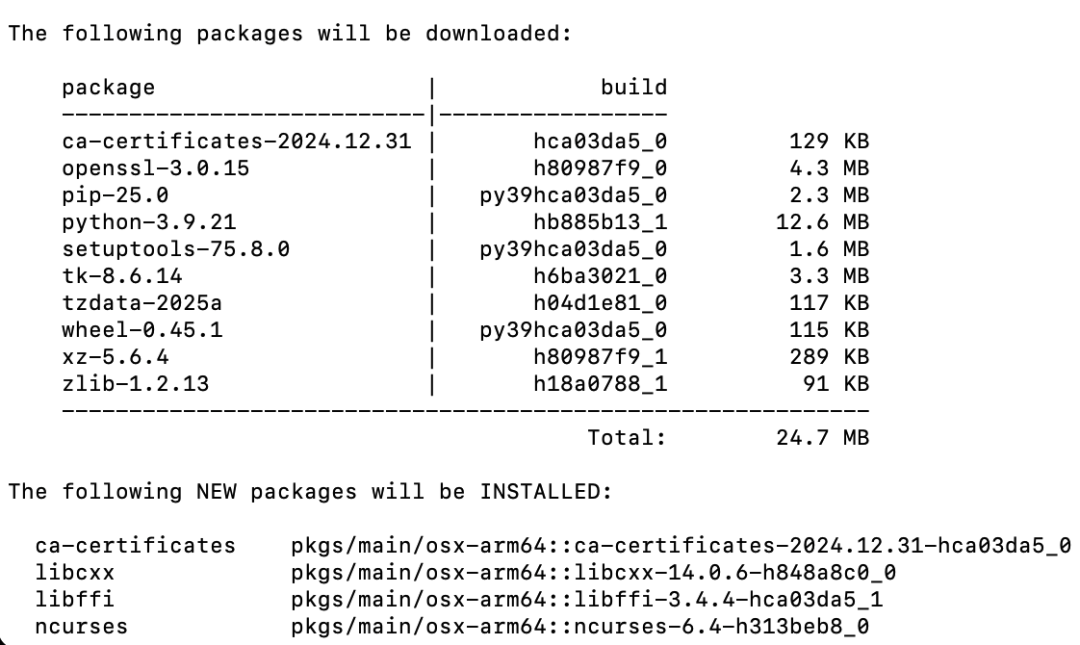Click the 'package' column header

point(108,88)
